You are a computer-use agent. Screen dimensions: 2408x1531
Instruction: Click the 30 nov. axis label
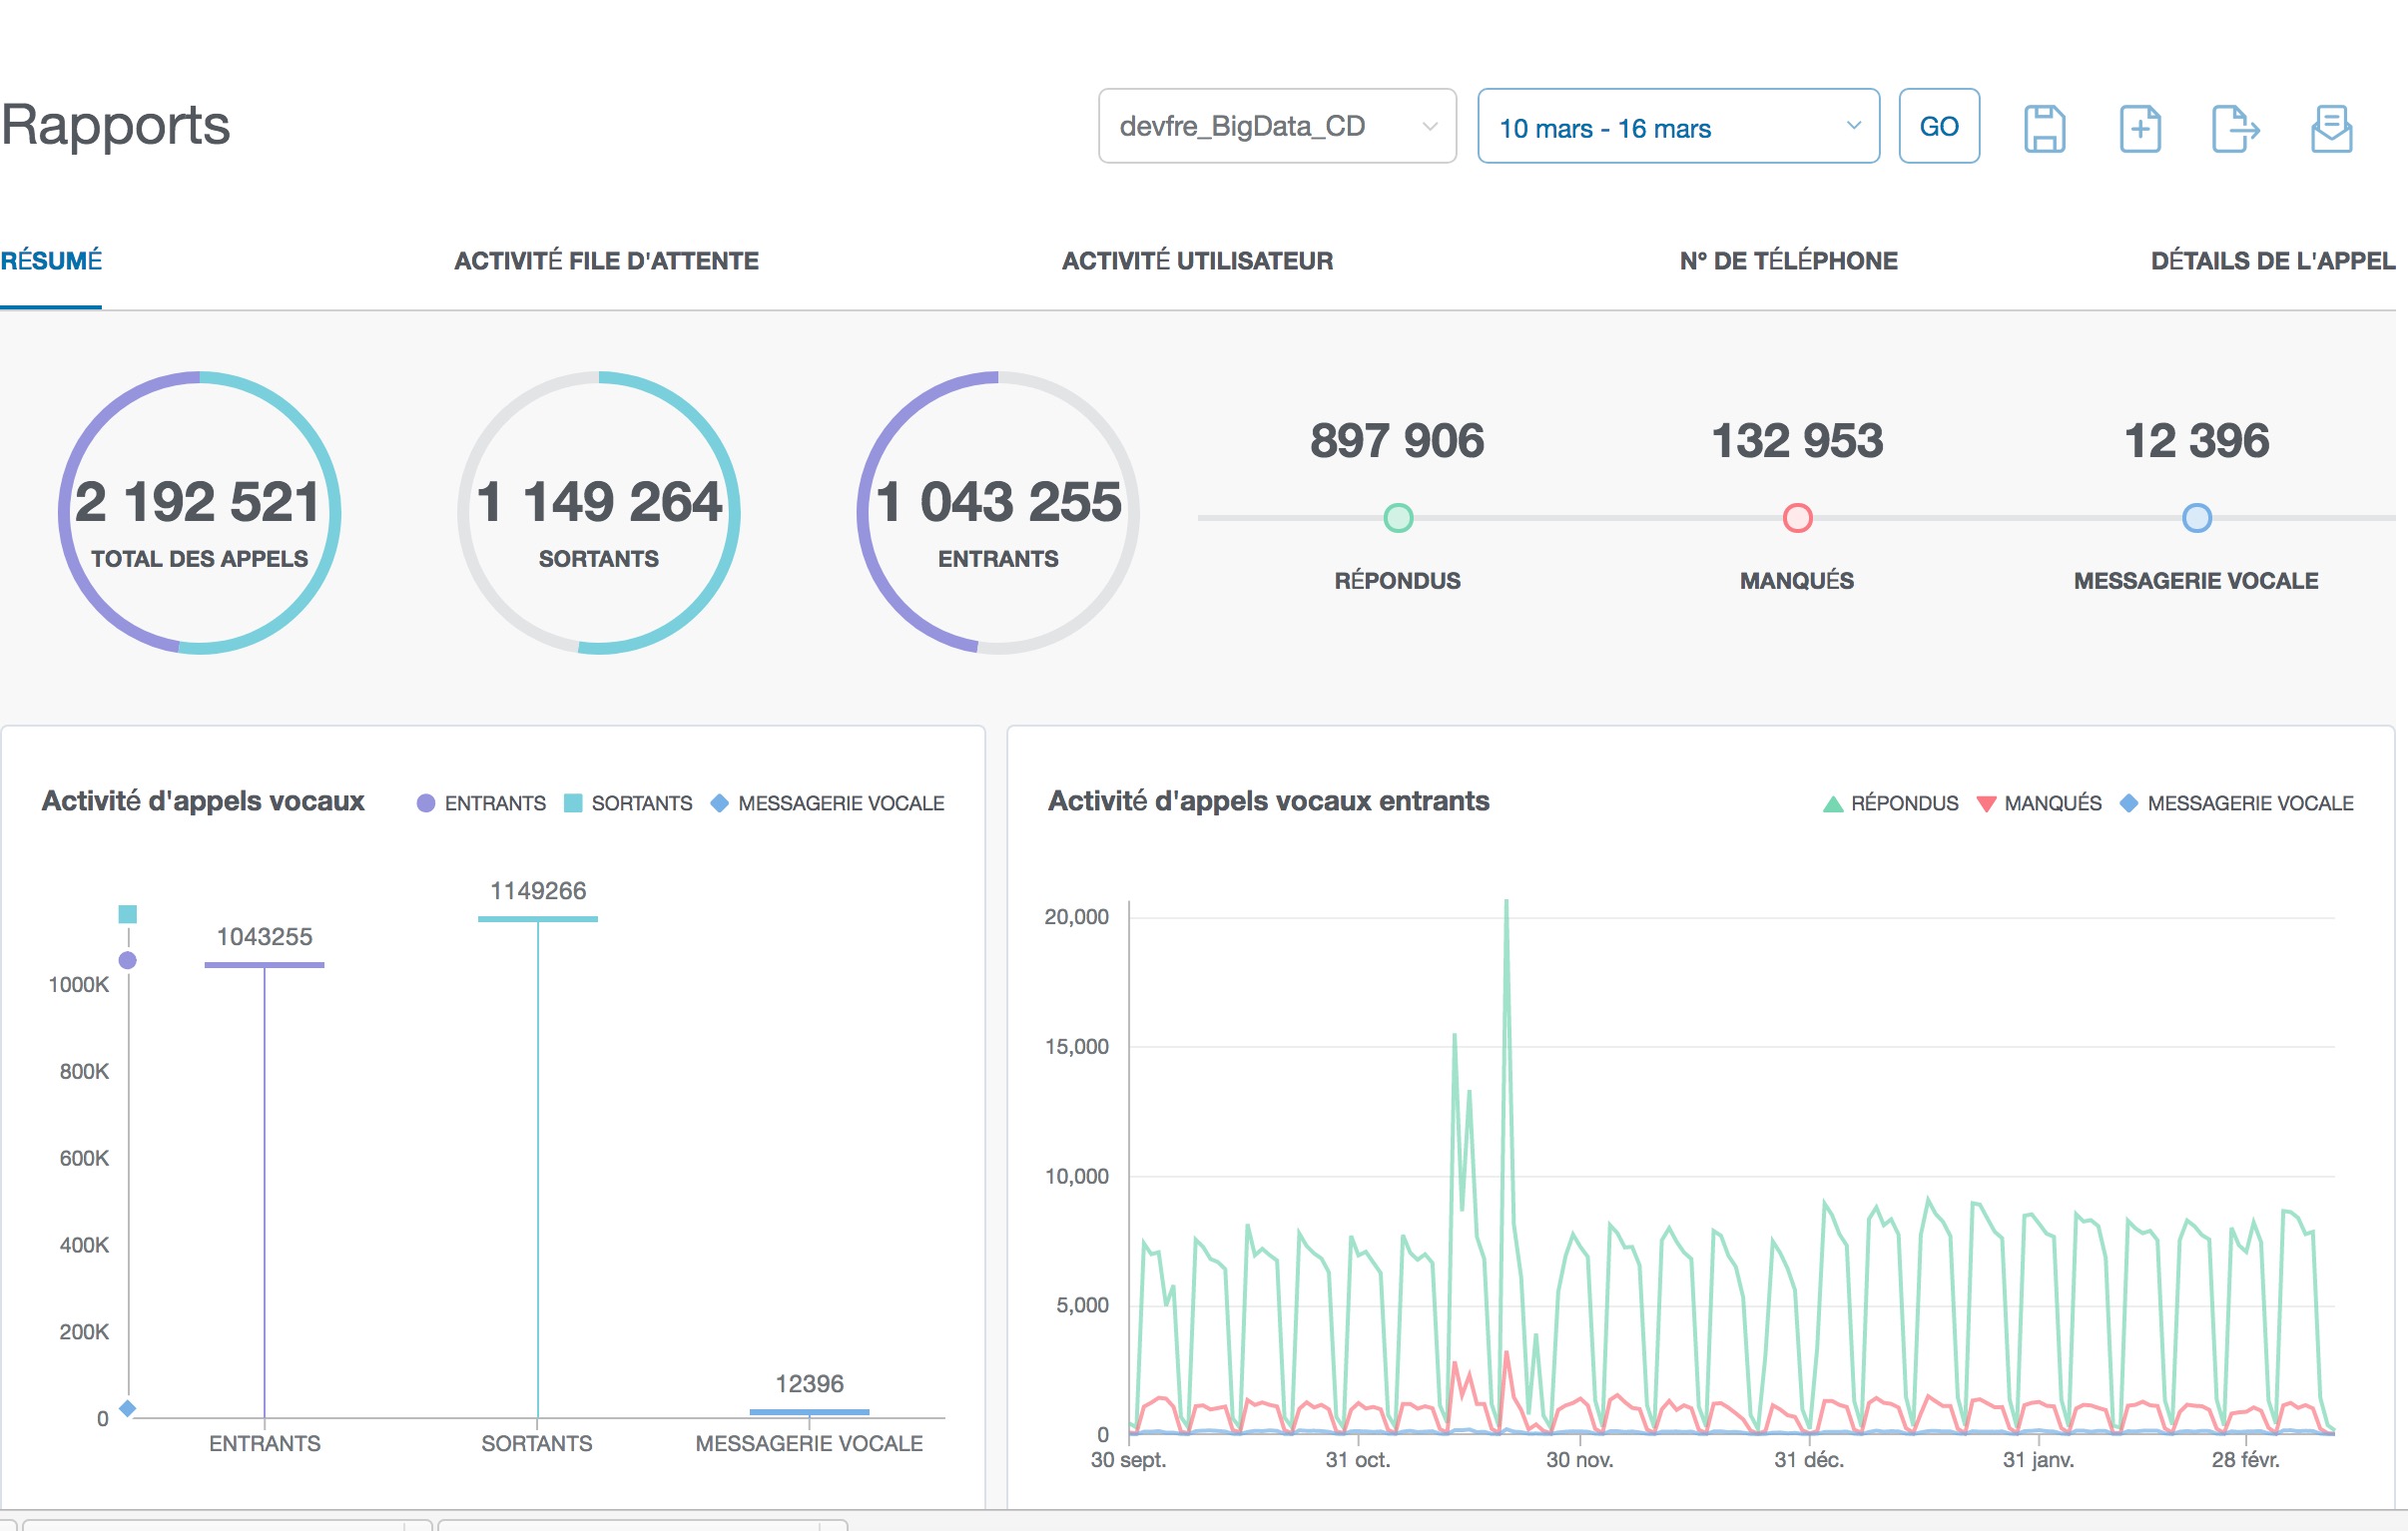tap(1579, 1459)
